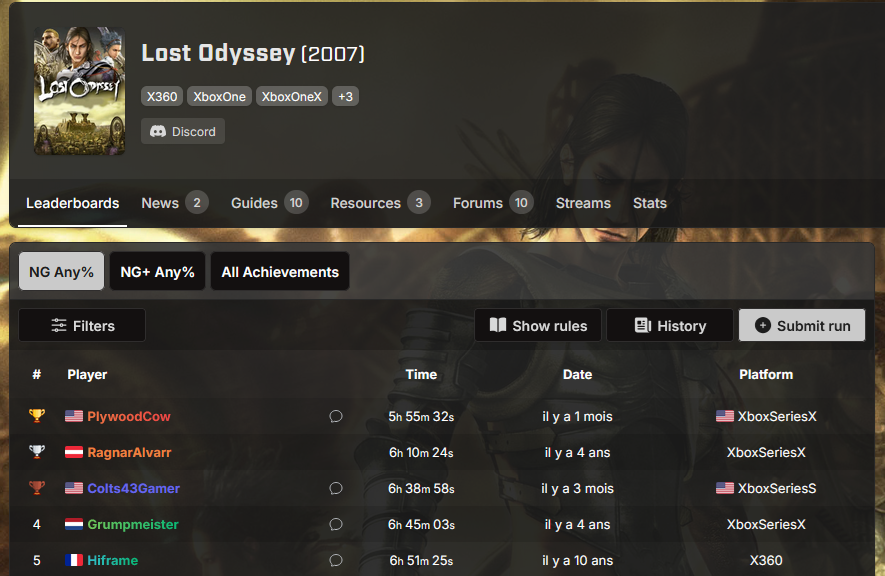Open the 6h 38m 58s run
Viewport: 885px width, 576px height.
pos(421,489)
